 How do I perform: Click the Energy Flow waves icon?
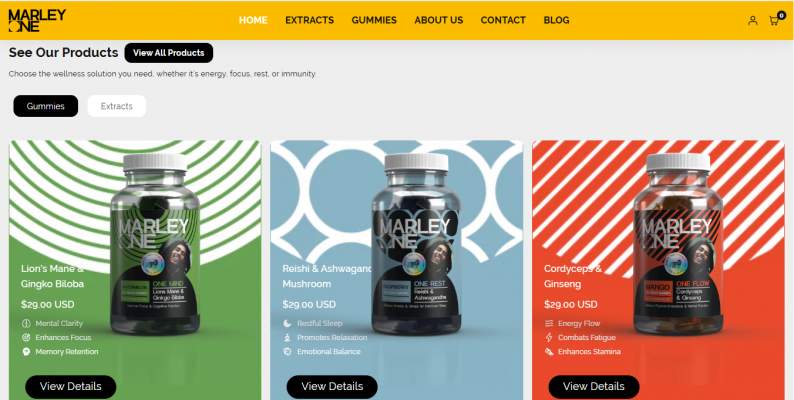pos(549,323)
